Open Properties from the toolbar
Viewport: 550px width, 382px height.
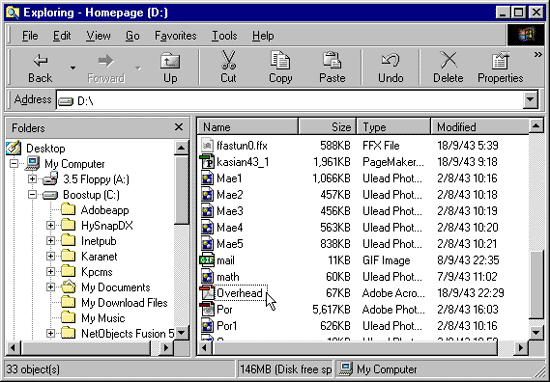pos(500,68)
